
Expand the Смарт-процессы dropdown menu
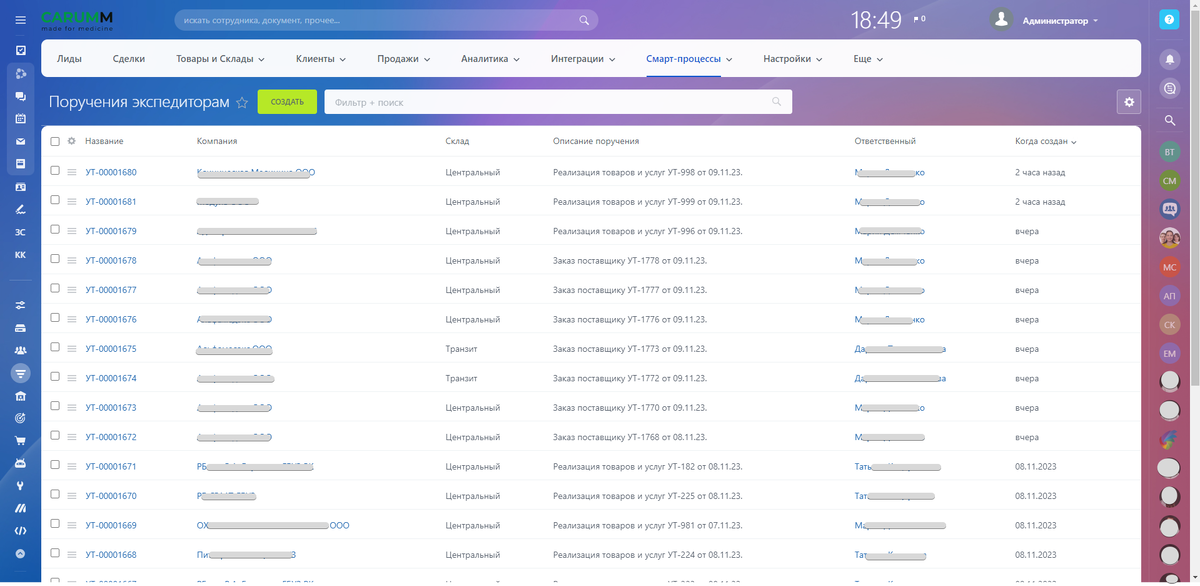click(x=690, y=59)
